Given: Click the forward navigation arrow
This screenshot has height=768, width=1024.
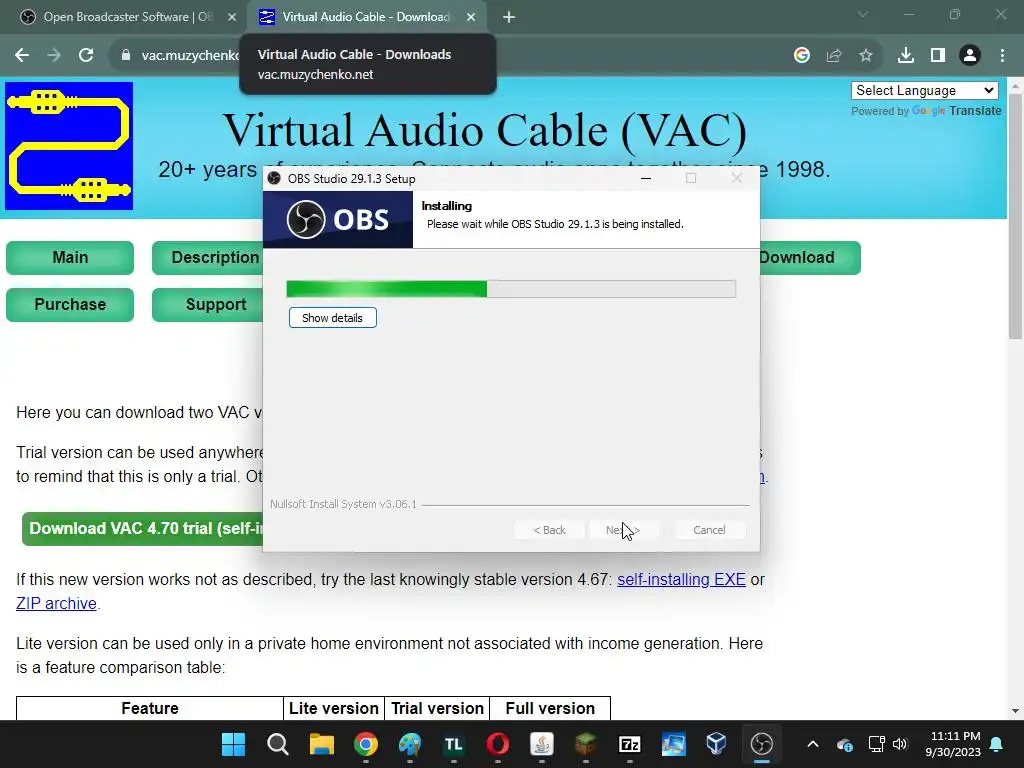Looking at the screenshot, I should pos(54,56).
